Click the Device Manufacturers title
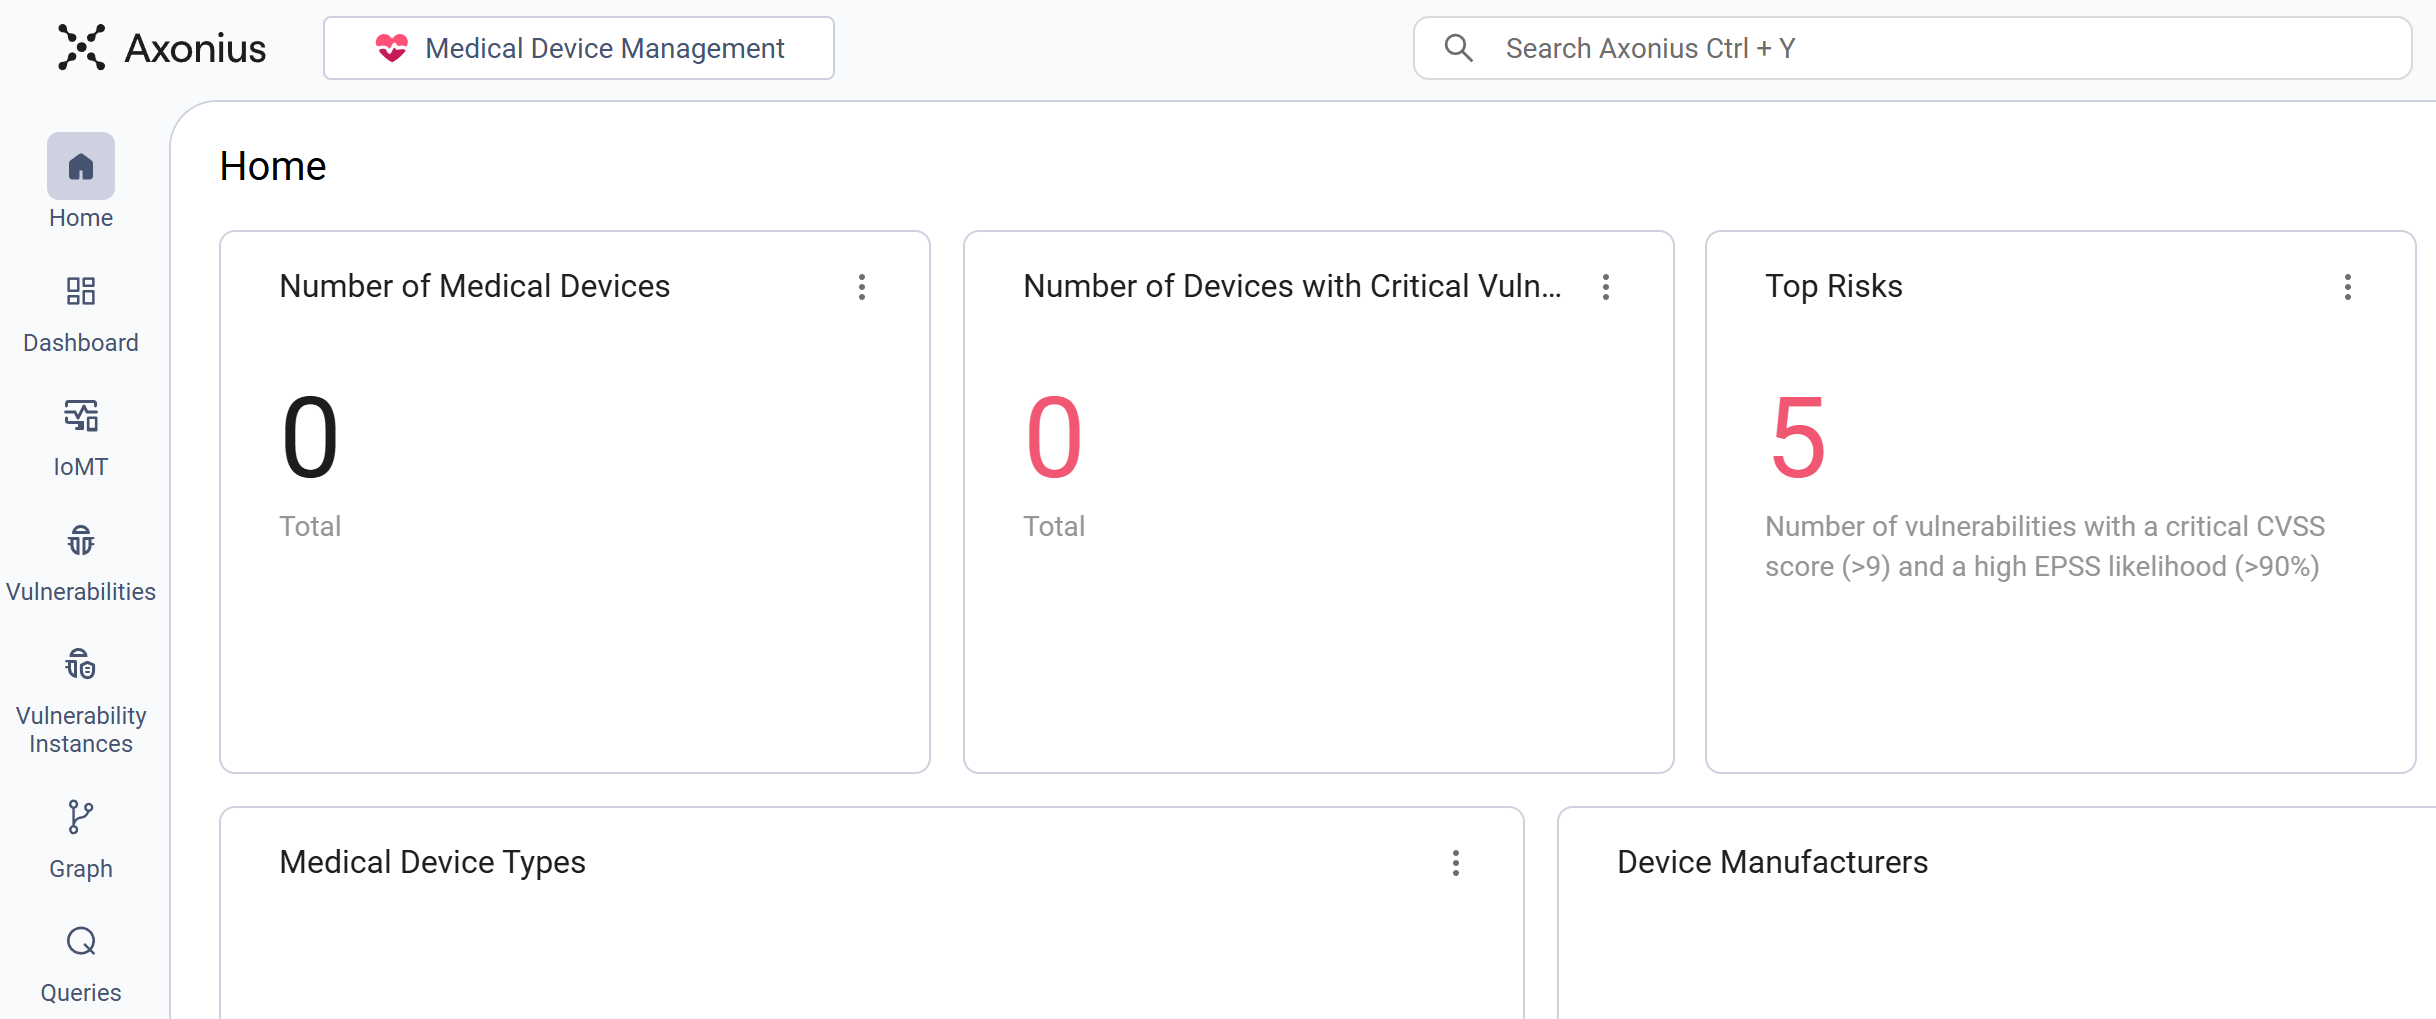Screen dimensions: 2436x1019 pyautogui.click(x=1772, y=862)
